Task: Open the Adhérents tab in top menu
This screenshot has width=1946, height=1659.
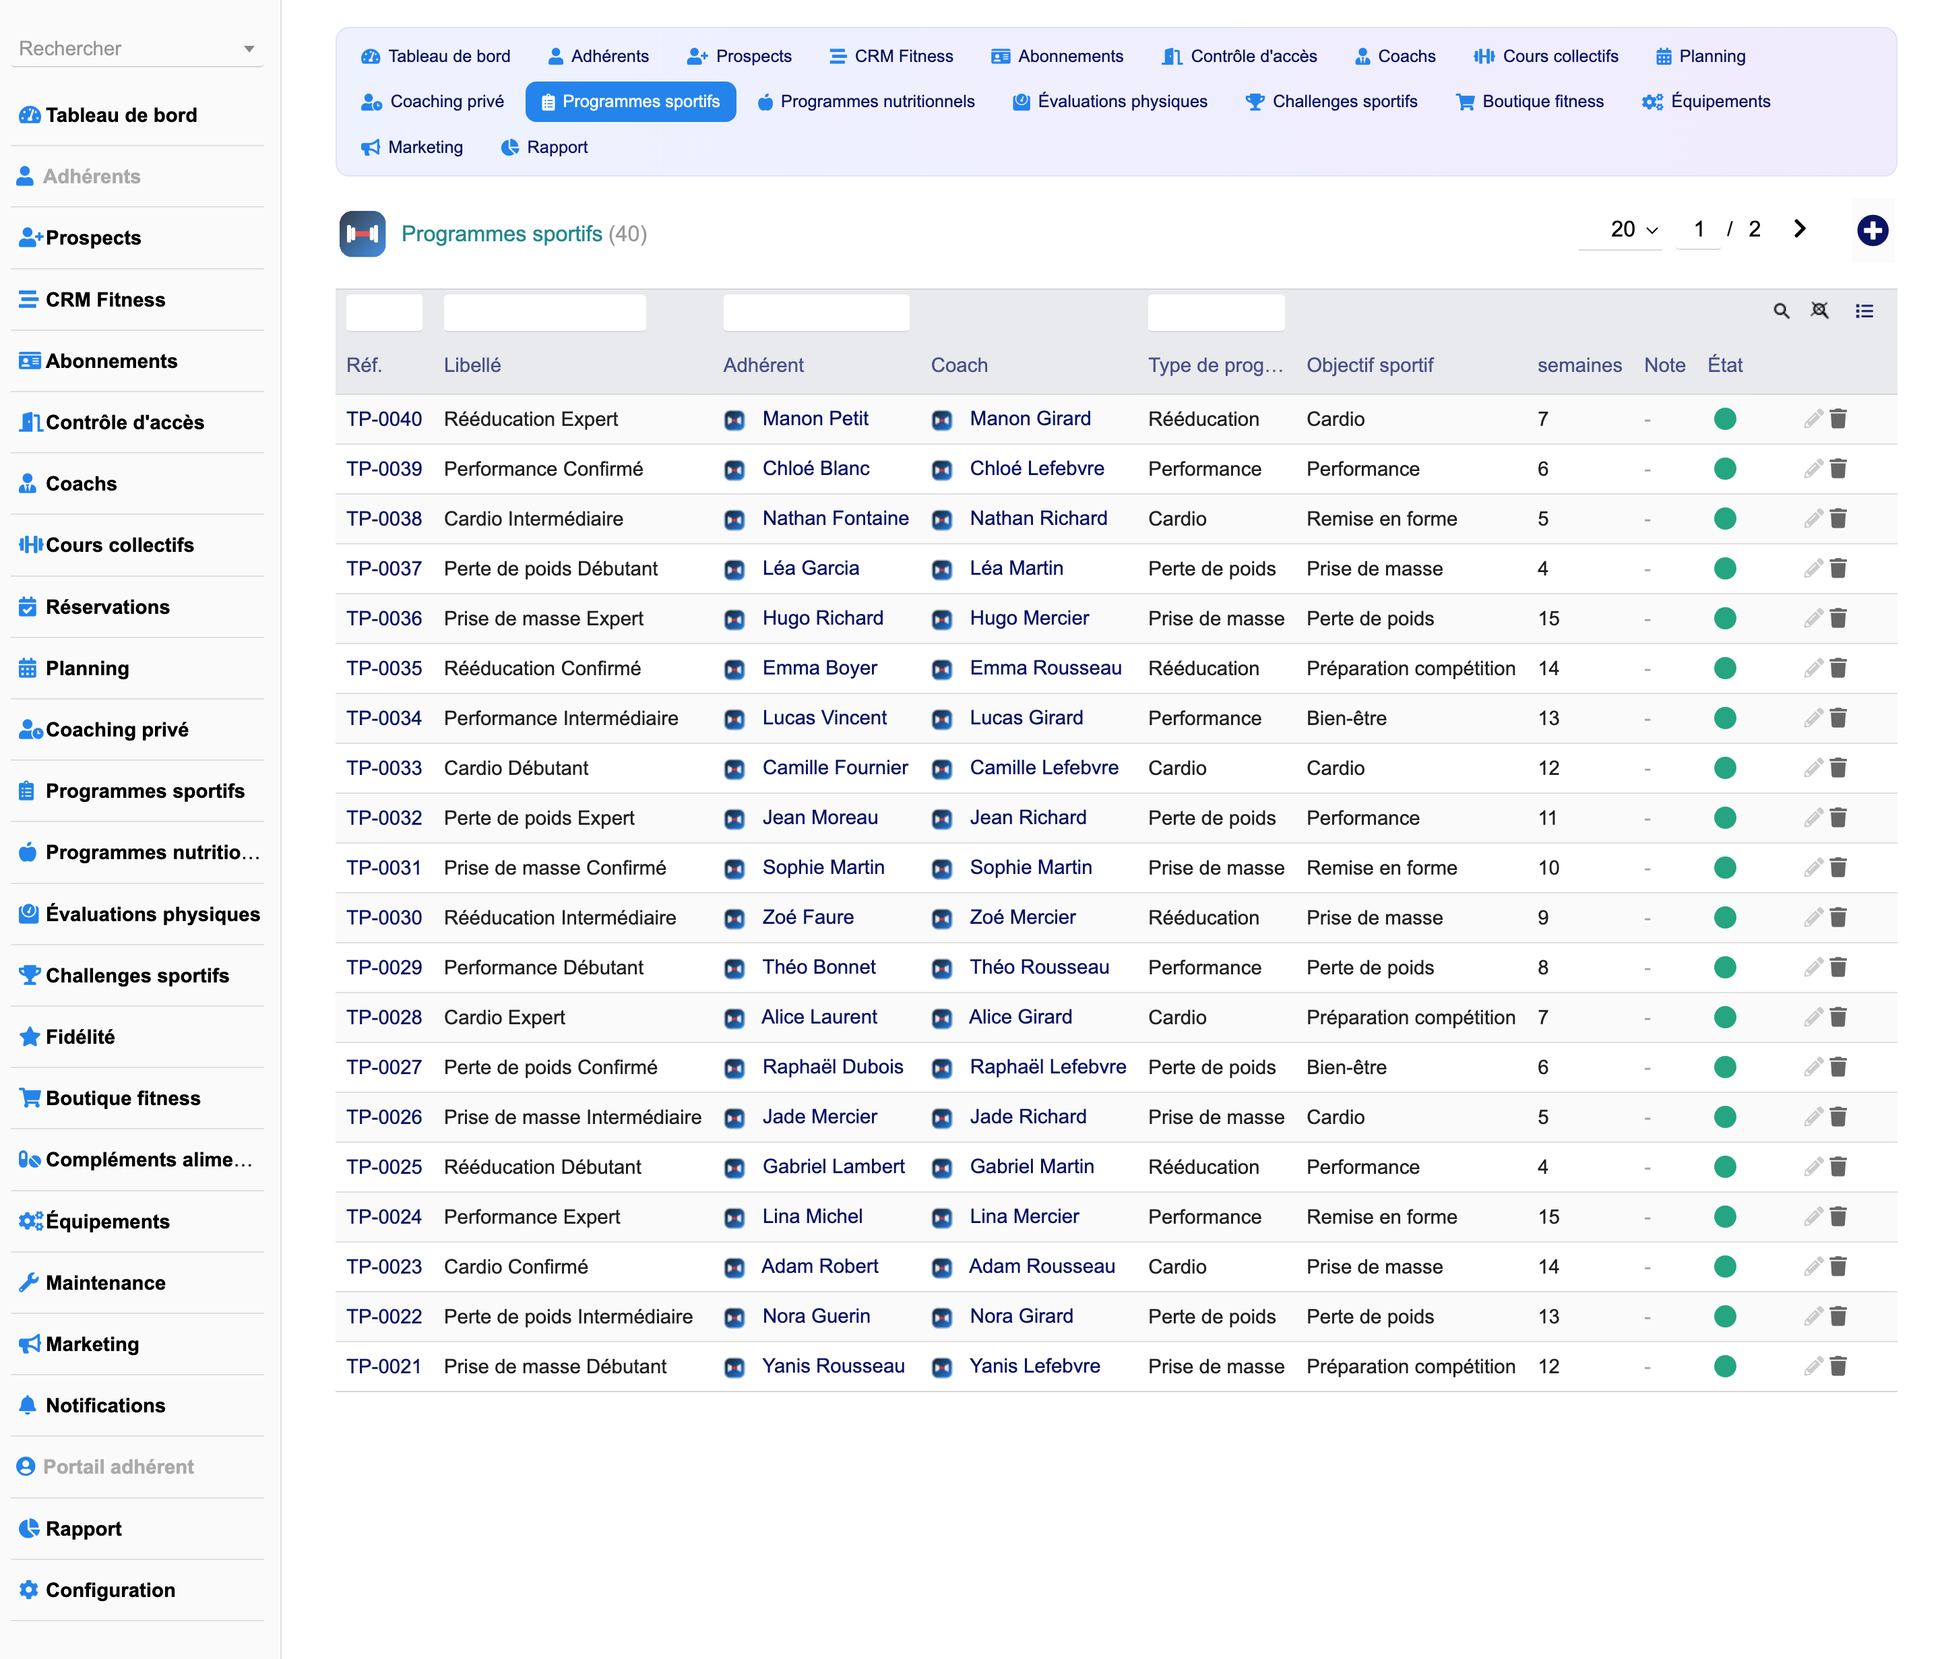Action: pos(598,56)
